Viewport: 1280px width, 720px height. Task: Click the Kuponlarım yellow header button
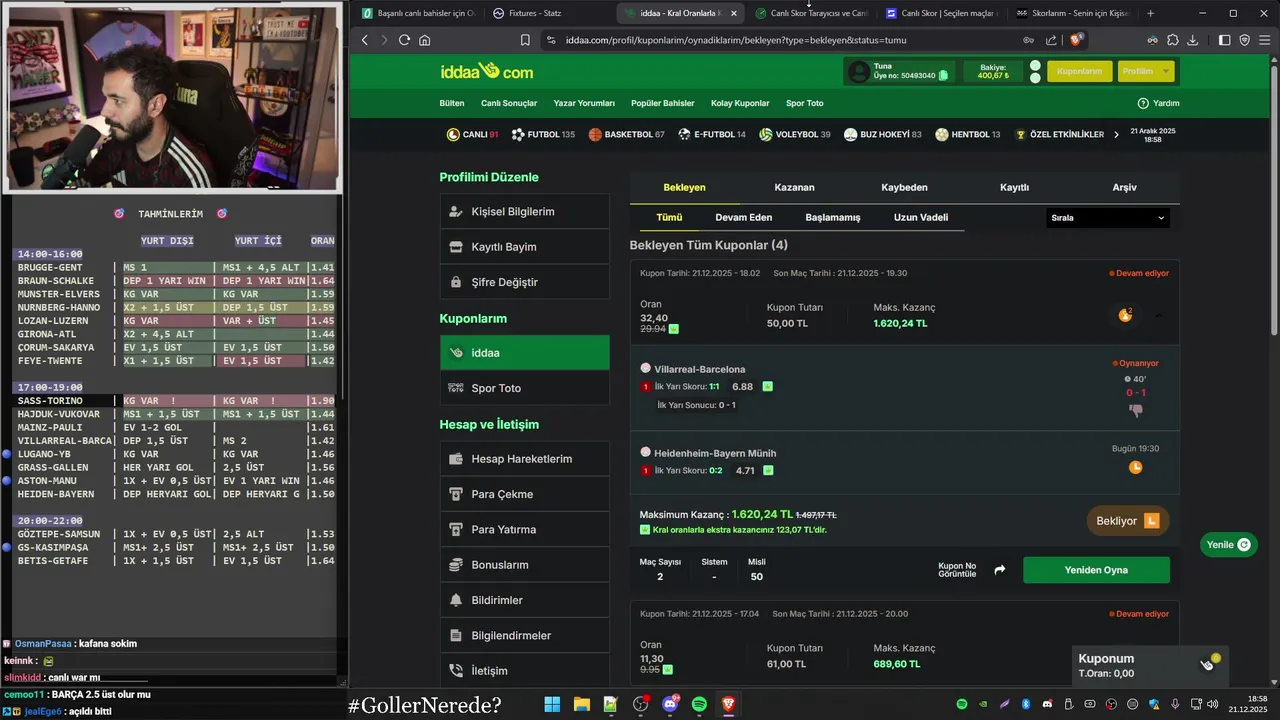(1079, 71)
